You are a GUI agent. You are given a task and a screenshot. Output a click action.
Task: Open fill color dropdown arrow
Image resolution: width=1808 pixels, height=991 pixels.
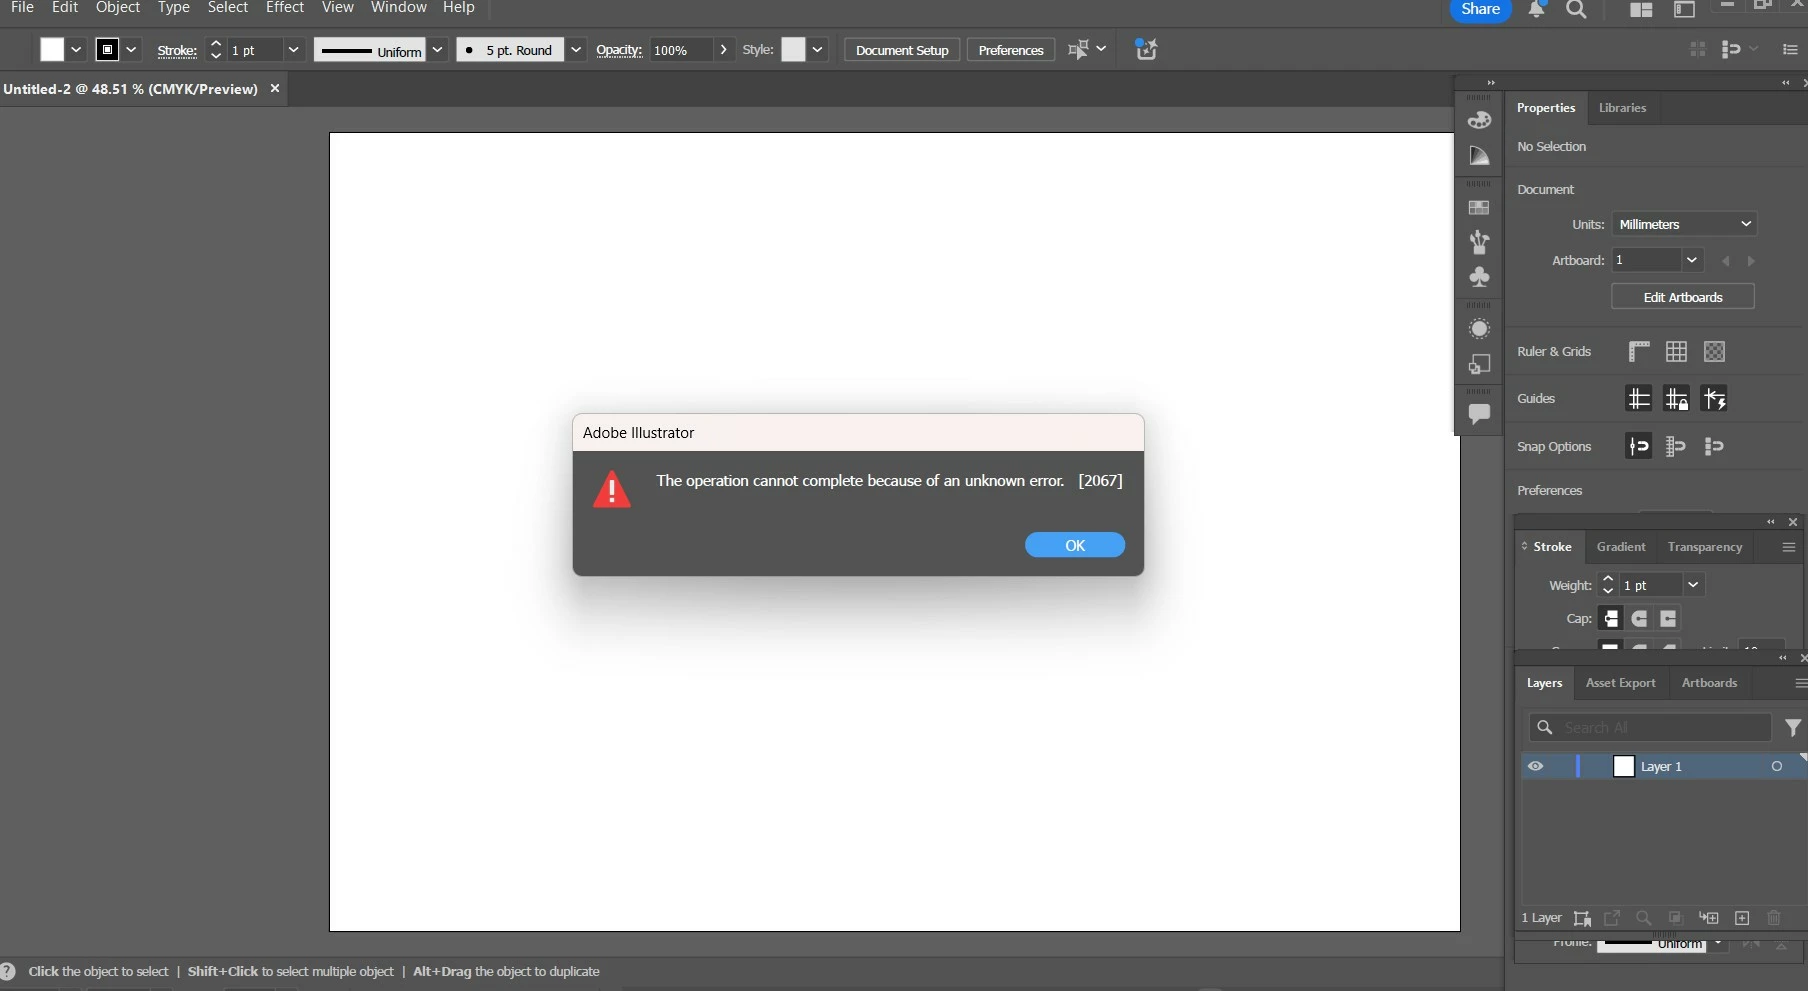tap(76, 50)
